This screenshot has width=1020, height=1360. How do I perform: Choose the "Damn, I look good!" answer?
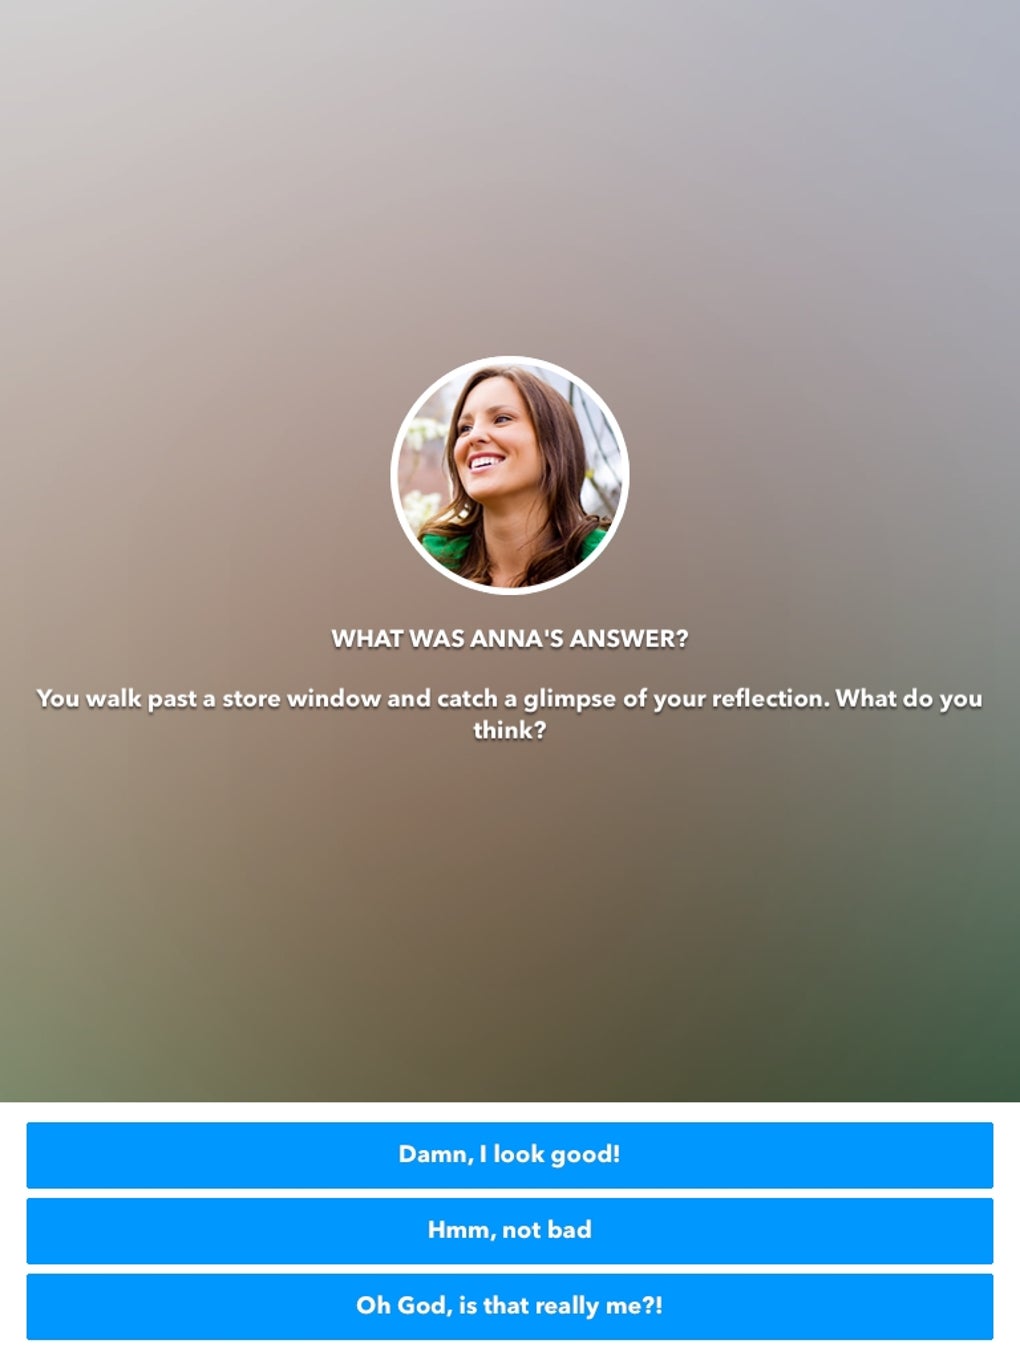(x=509, y=1155)
